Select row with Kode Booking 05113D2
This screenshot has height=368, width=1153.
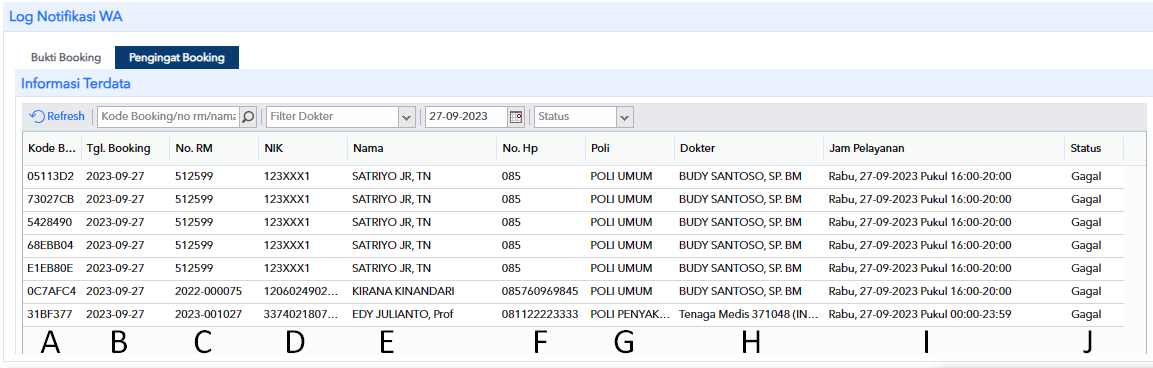[574, 177]
